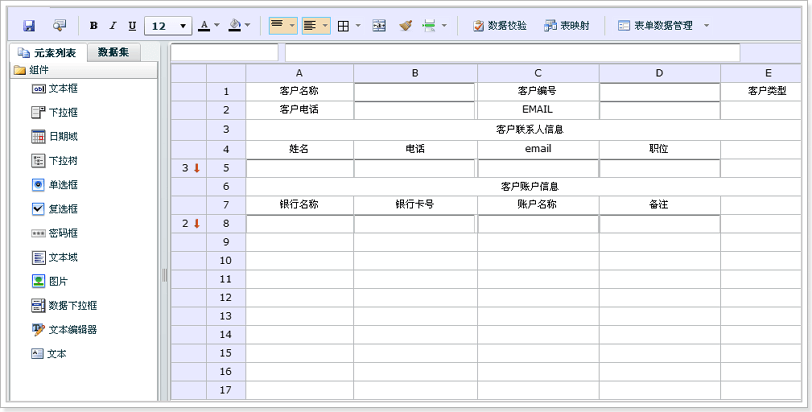Viewport: 812px width, 412px height.
Task: Click the Save icon in the toolbar
Action: tap(29, 26)
